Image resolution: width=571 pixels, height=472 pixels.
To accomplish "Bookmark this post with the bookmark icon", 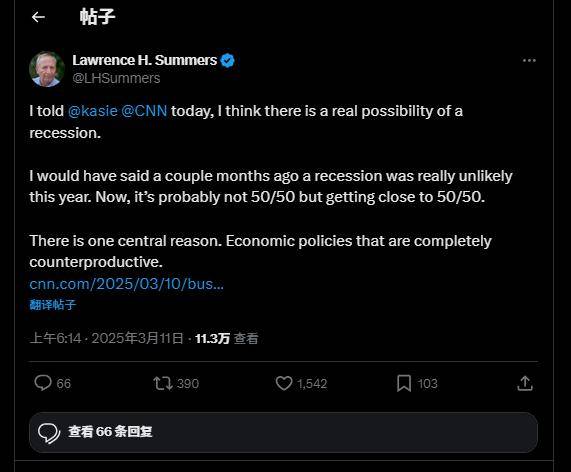I will click(404, 384).
